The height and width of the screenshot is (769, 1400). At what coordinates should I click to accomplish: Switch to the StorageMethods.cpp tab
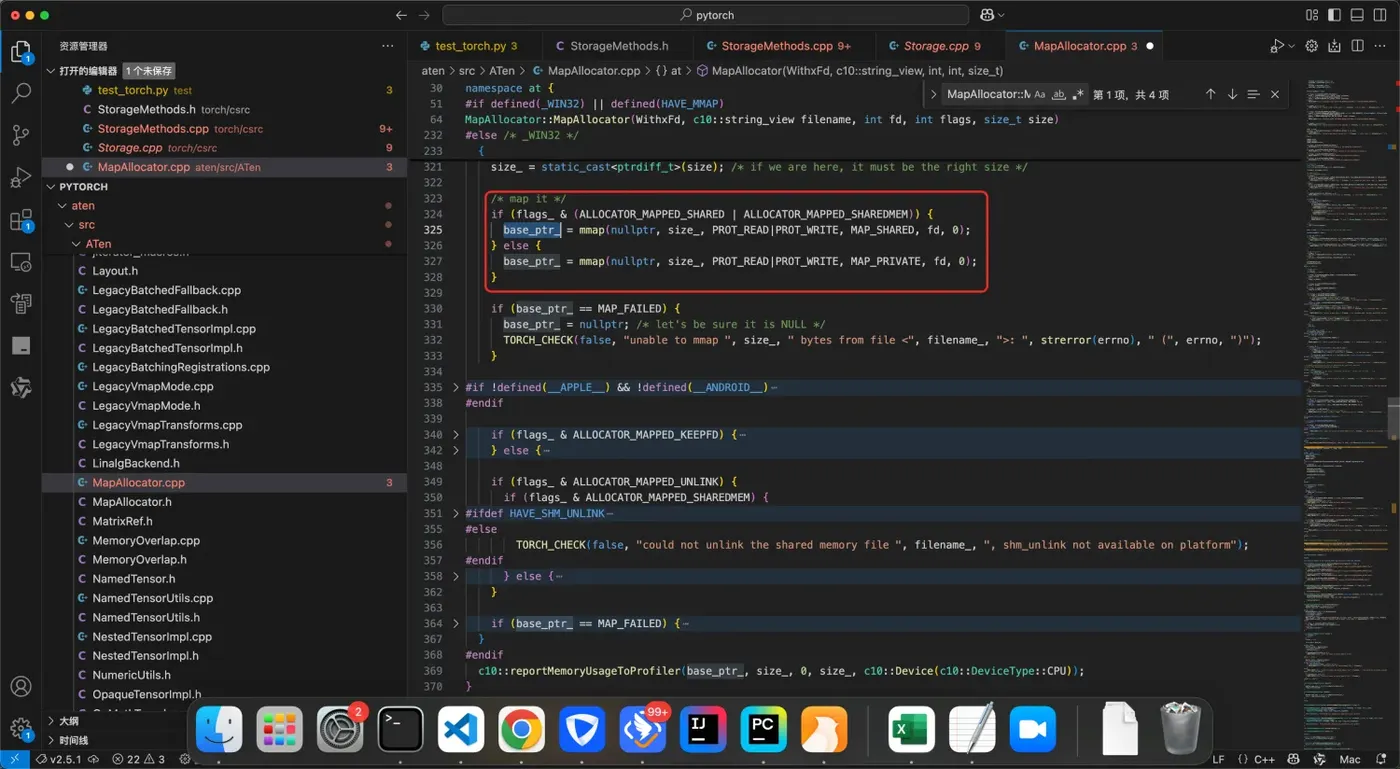(x=784, y=46)
